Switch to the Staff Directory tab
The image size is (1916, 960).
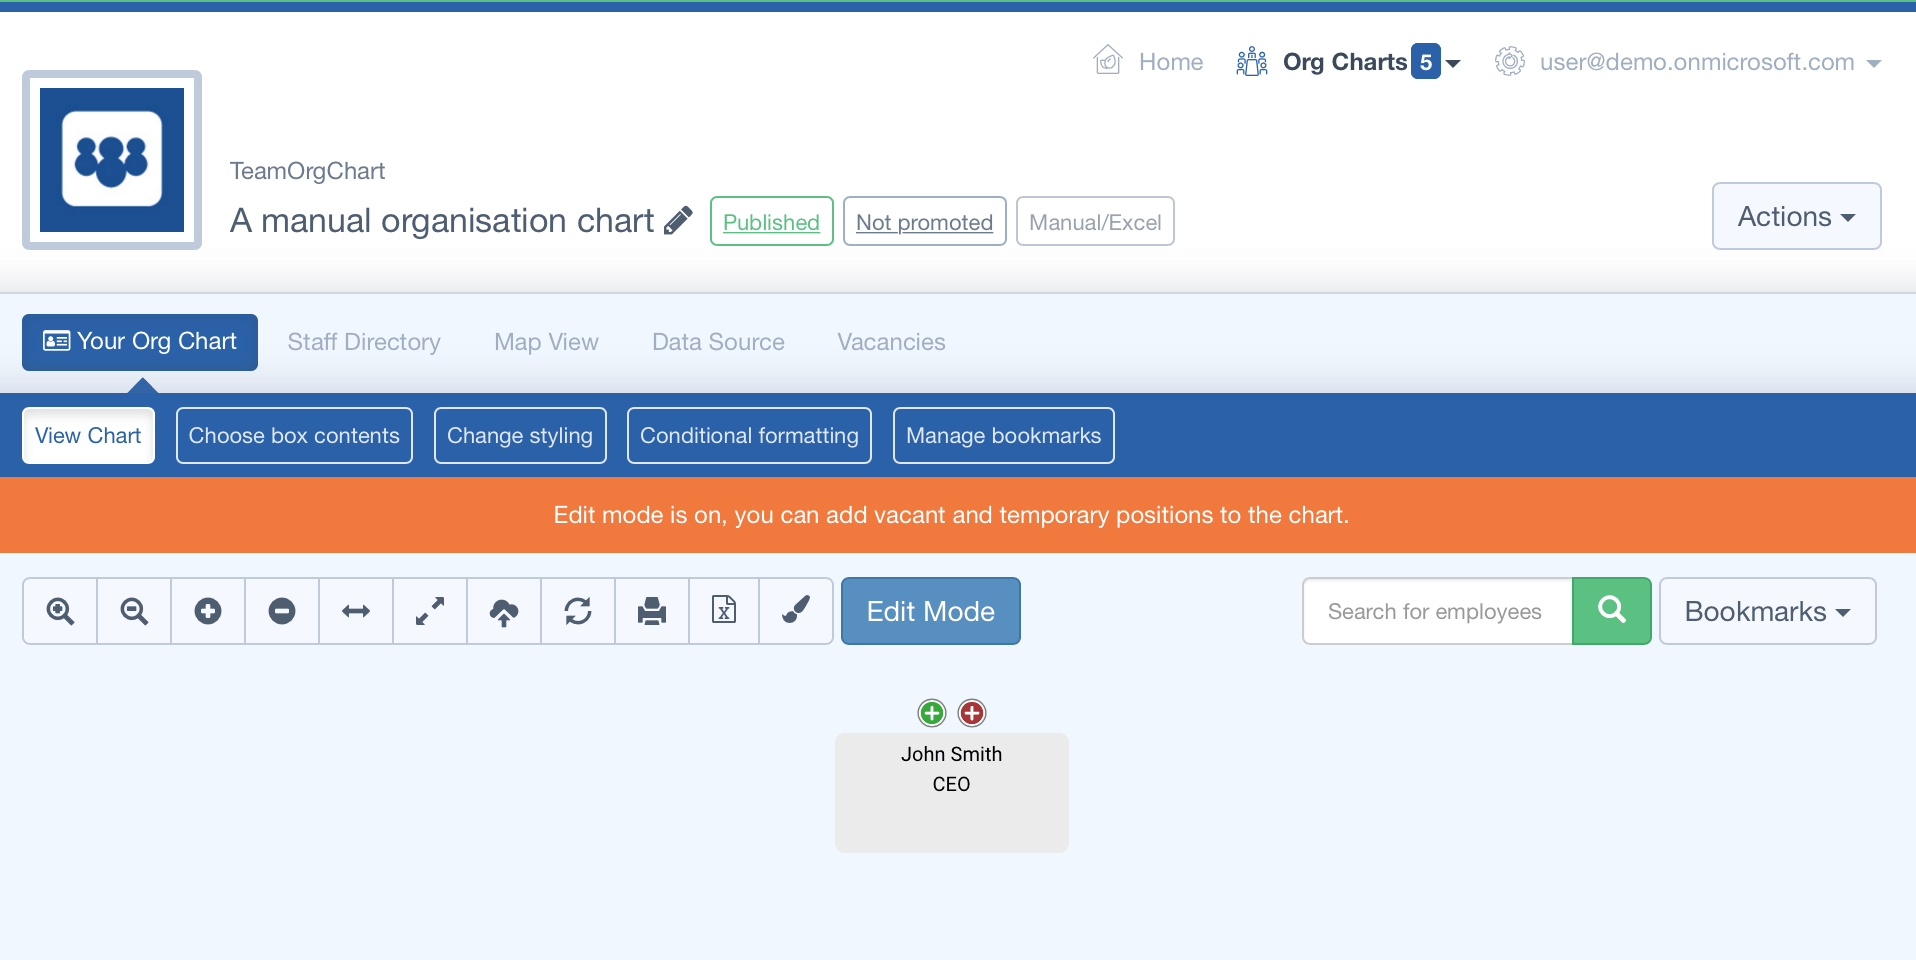pyautogui.click(x=364, y=342)
